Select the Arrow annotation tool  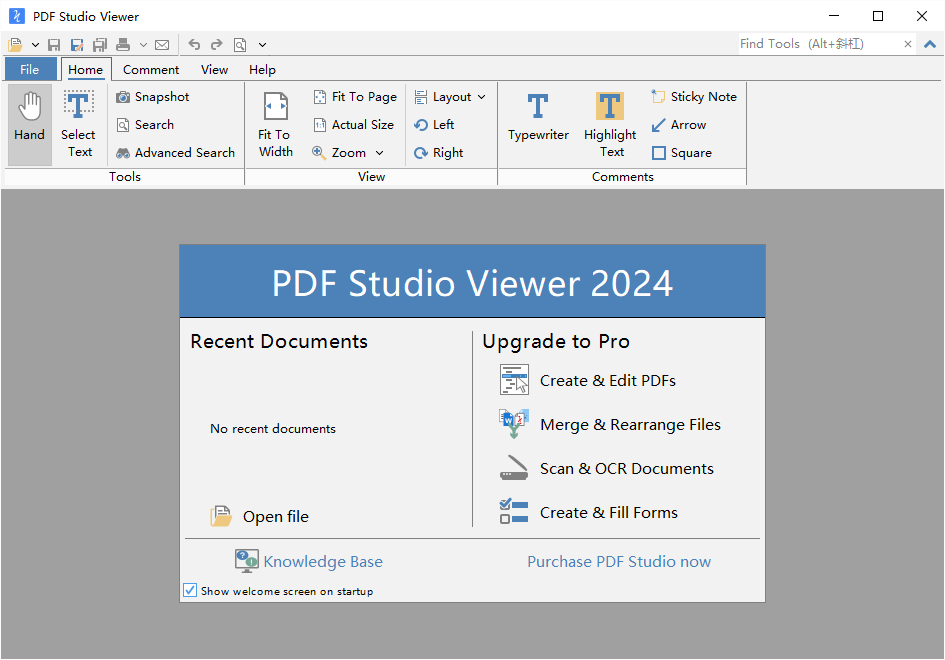pos(679,125)
